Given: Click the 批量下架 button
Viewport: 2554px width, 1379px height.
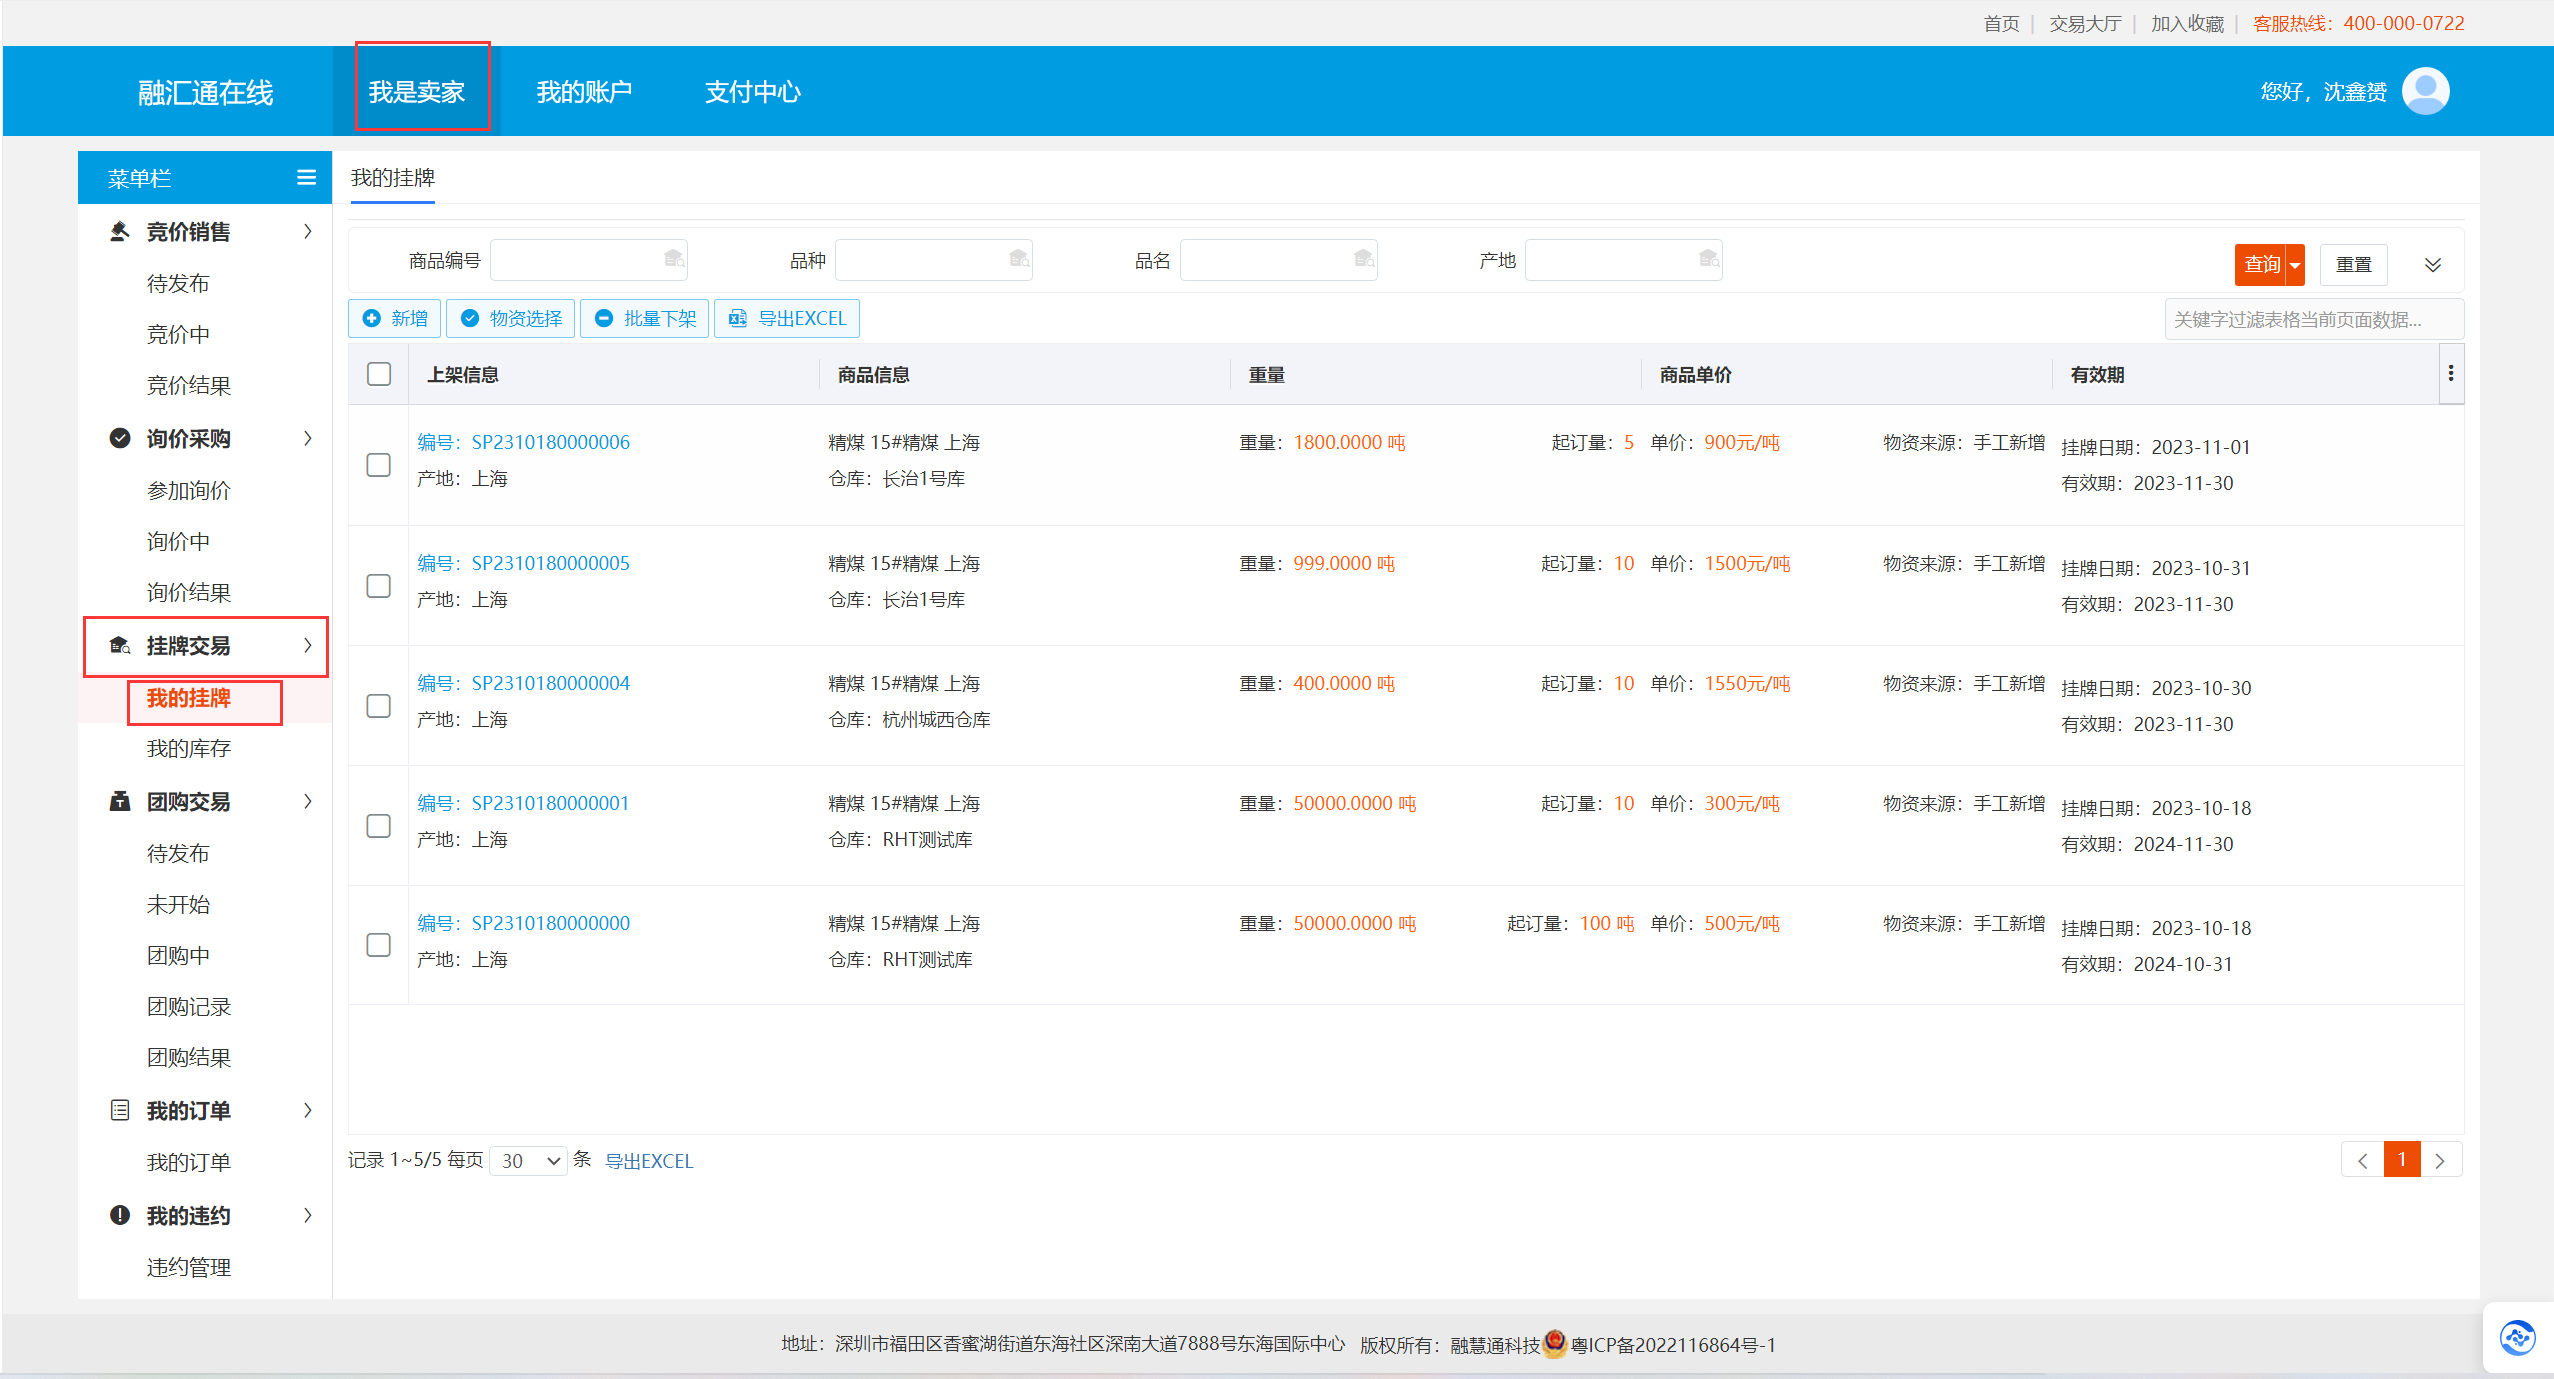Looking at the screenshot, I should [x=645, y=318].
